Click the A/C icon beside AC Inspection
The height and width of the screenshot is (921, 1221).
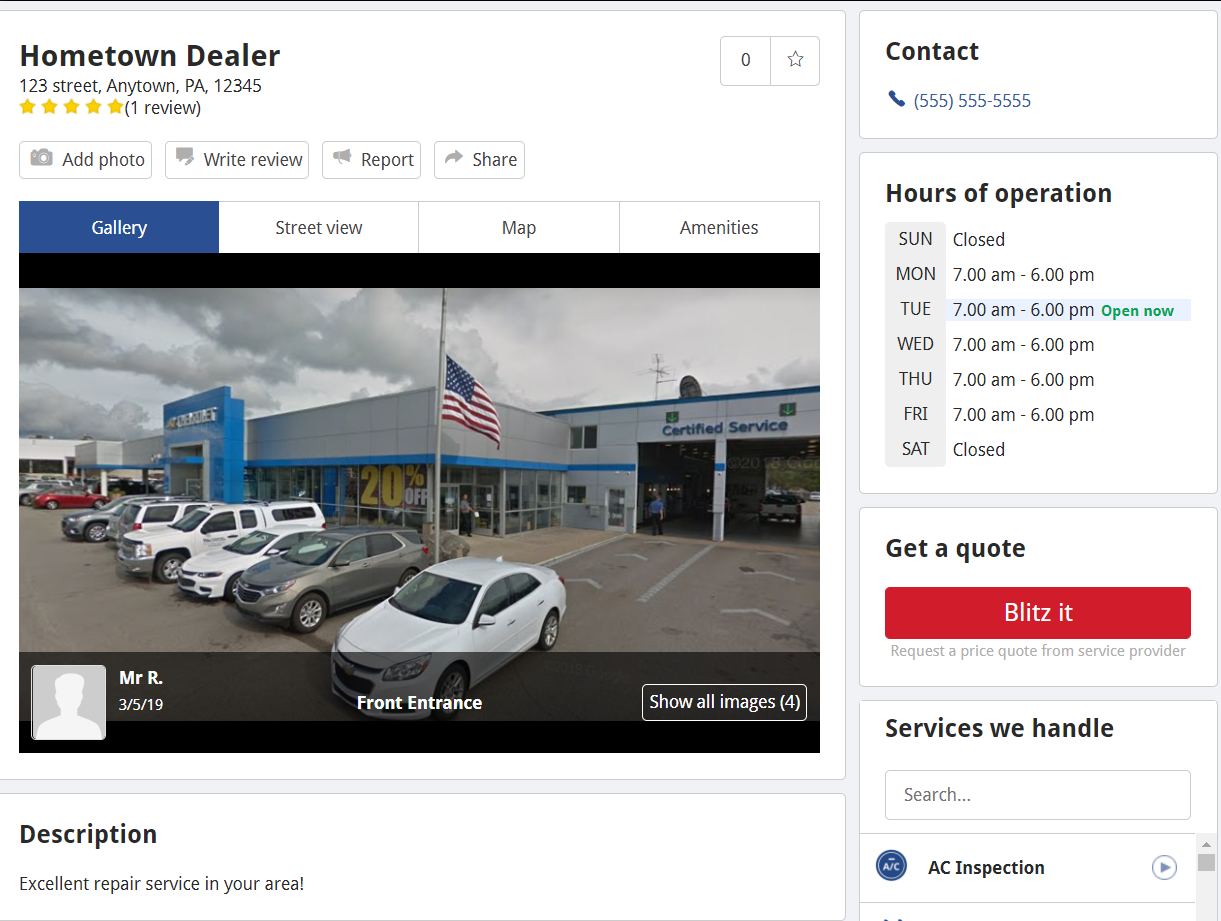[891, 866]
